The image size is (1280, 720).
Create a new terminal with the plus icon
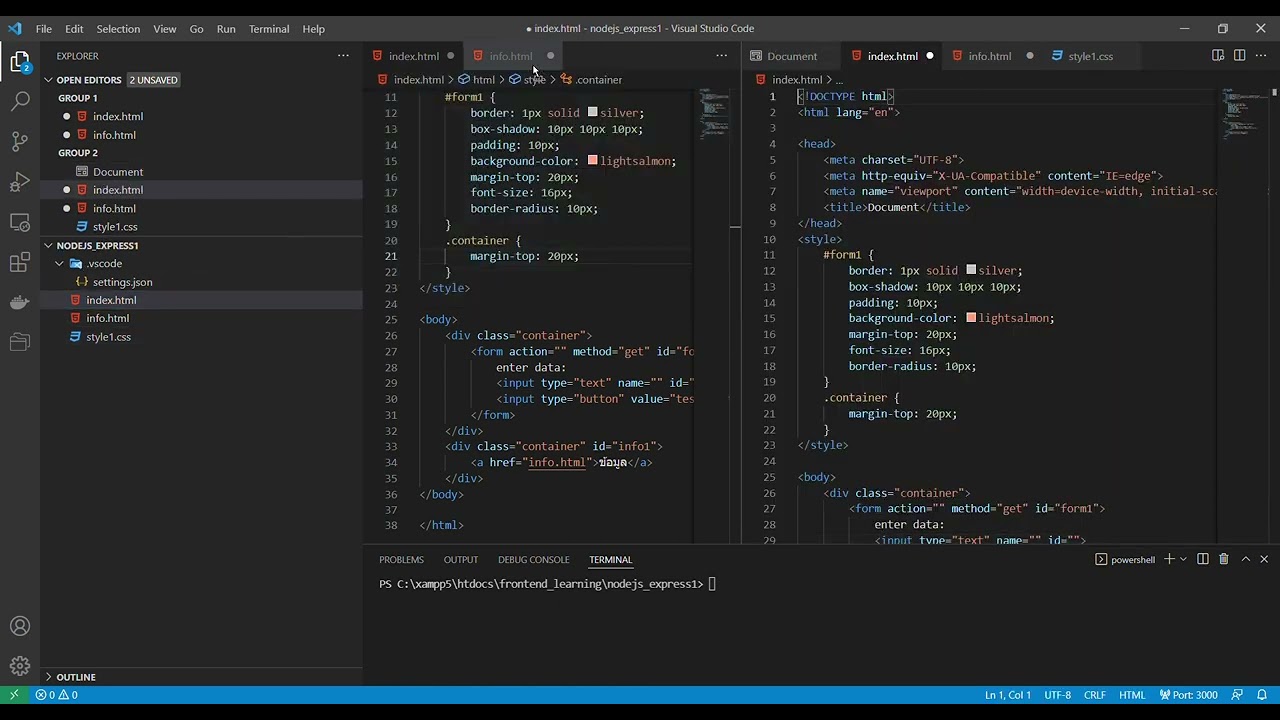1168,559
